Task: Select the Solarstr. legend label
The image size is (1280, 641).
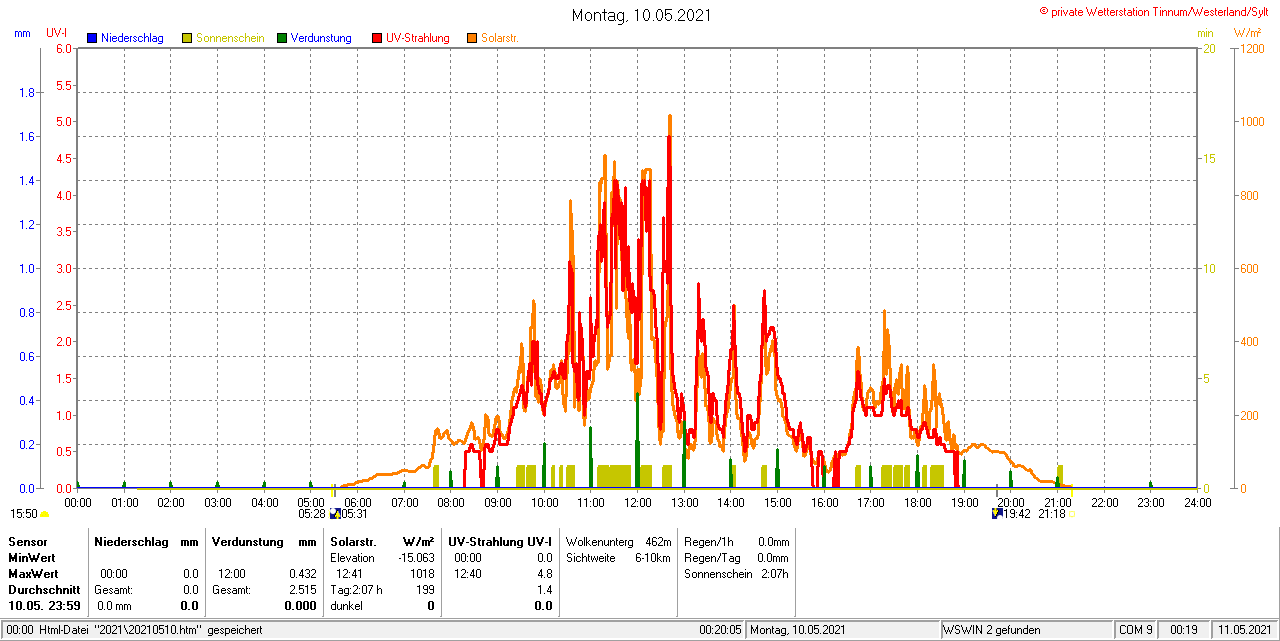Action: tap(499, 38)
